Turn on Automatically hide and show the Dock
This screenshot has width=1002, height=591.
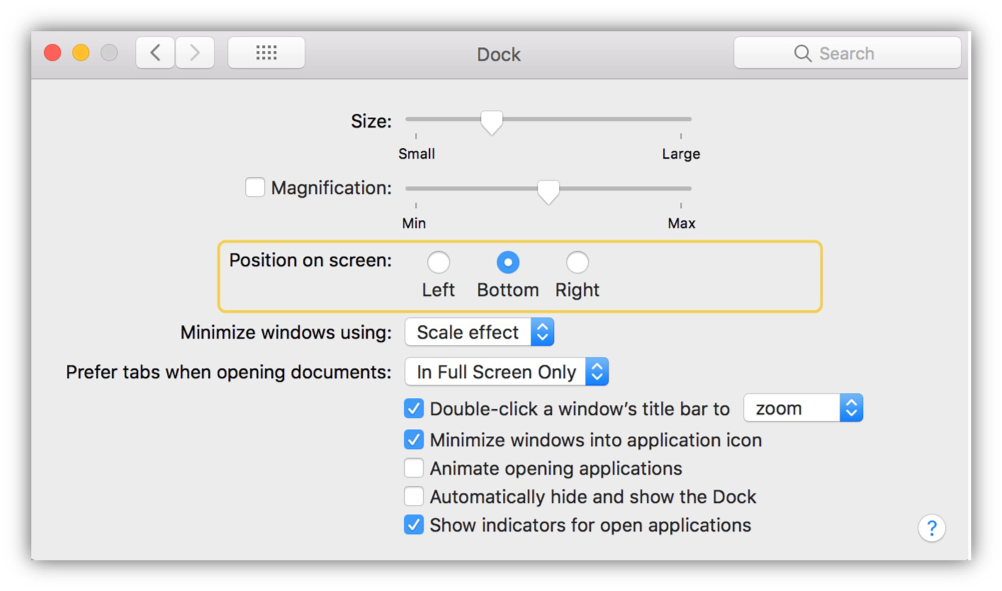click(x=414, y=496)
